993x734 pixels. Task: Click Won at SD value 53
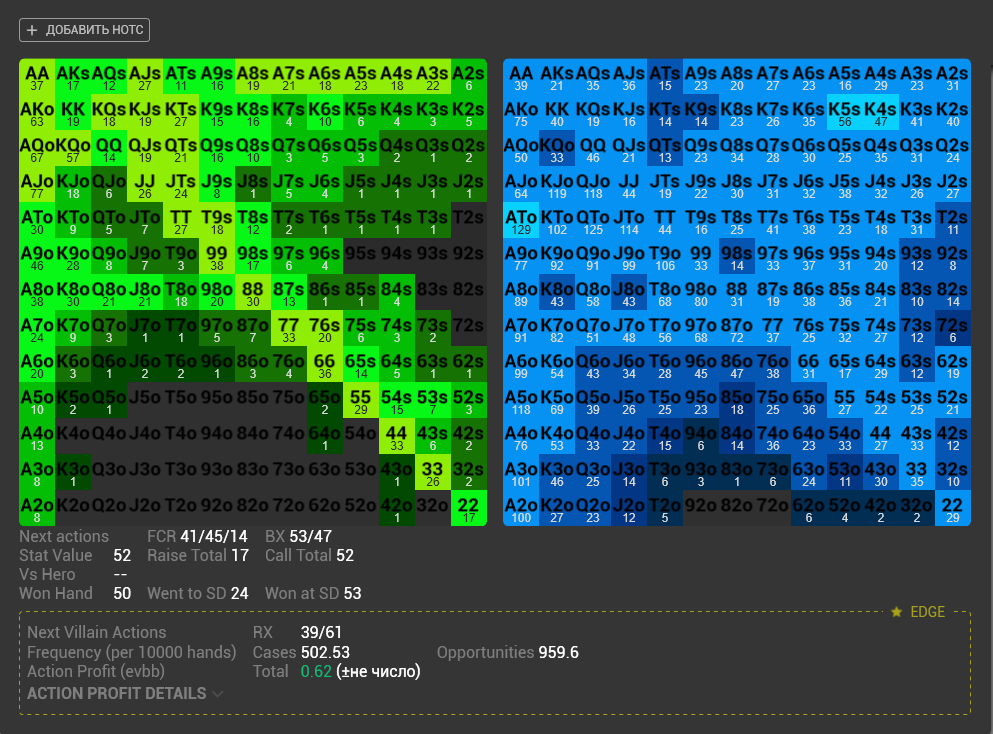click(352, 593)
